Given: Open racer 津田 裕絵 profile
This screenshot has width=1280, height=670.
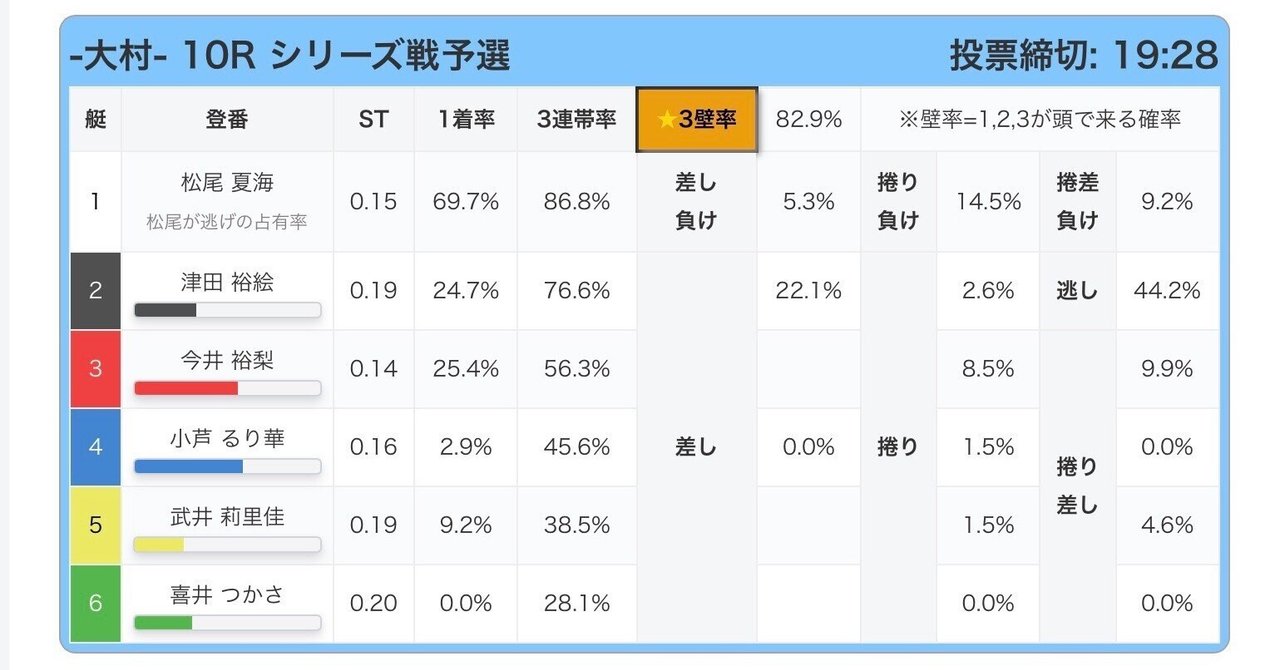Looking at the screenshot, I should click(x=227, y=282).
